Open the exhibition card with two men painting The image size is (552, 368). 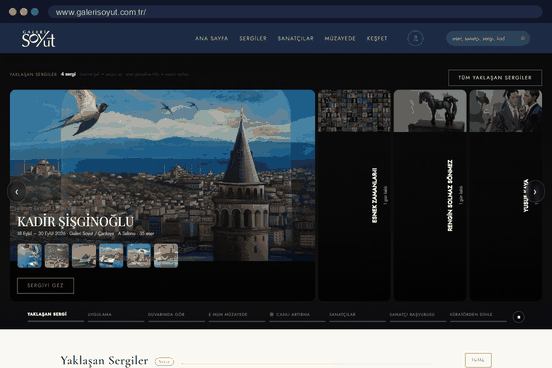click(506, 195)
